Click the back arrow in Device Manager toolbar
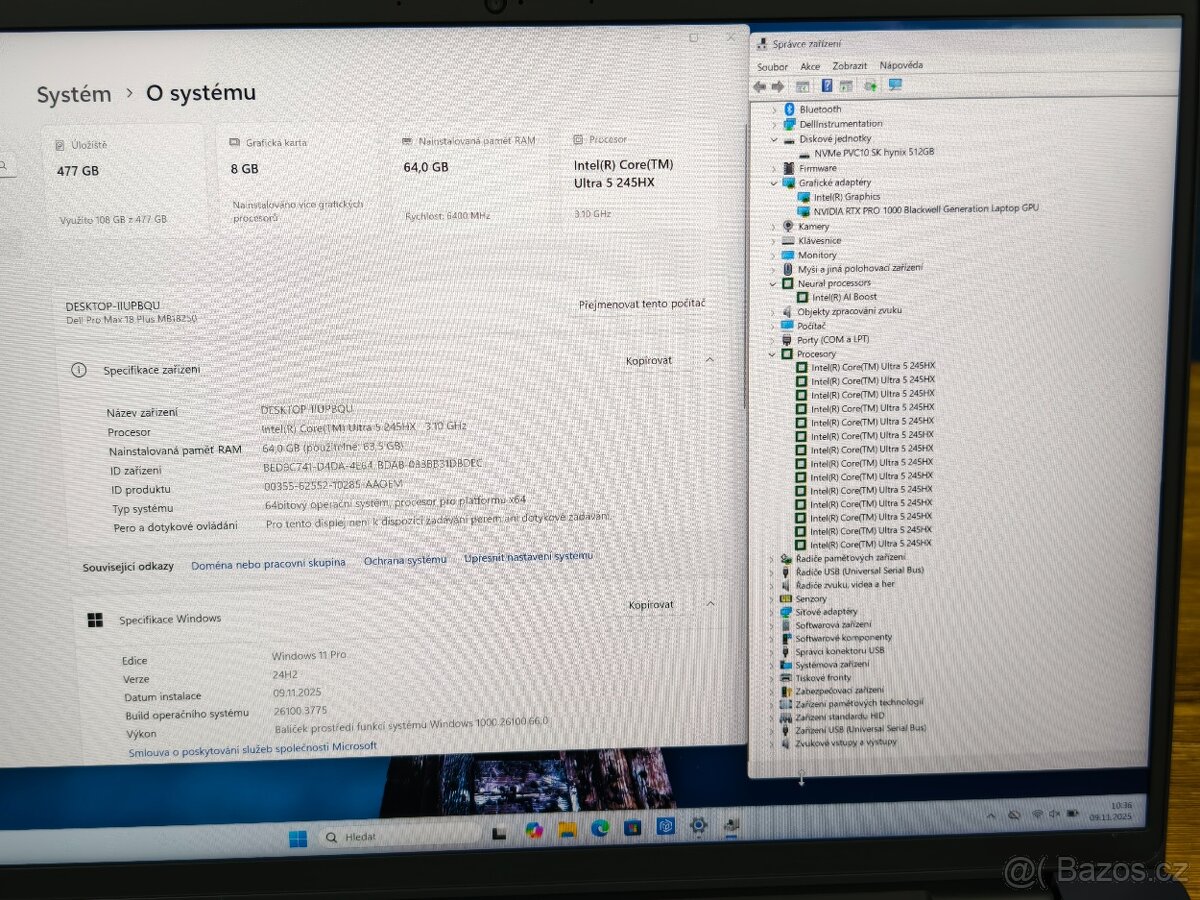This screenshot has width=1200, height=900. (758, 86)
